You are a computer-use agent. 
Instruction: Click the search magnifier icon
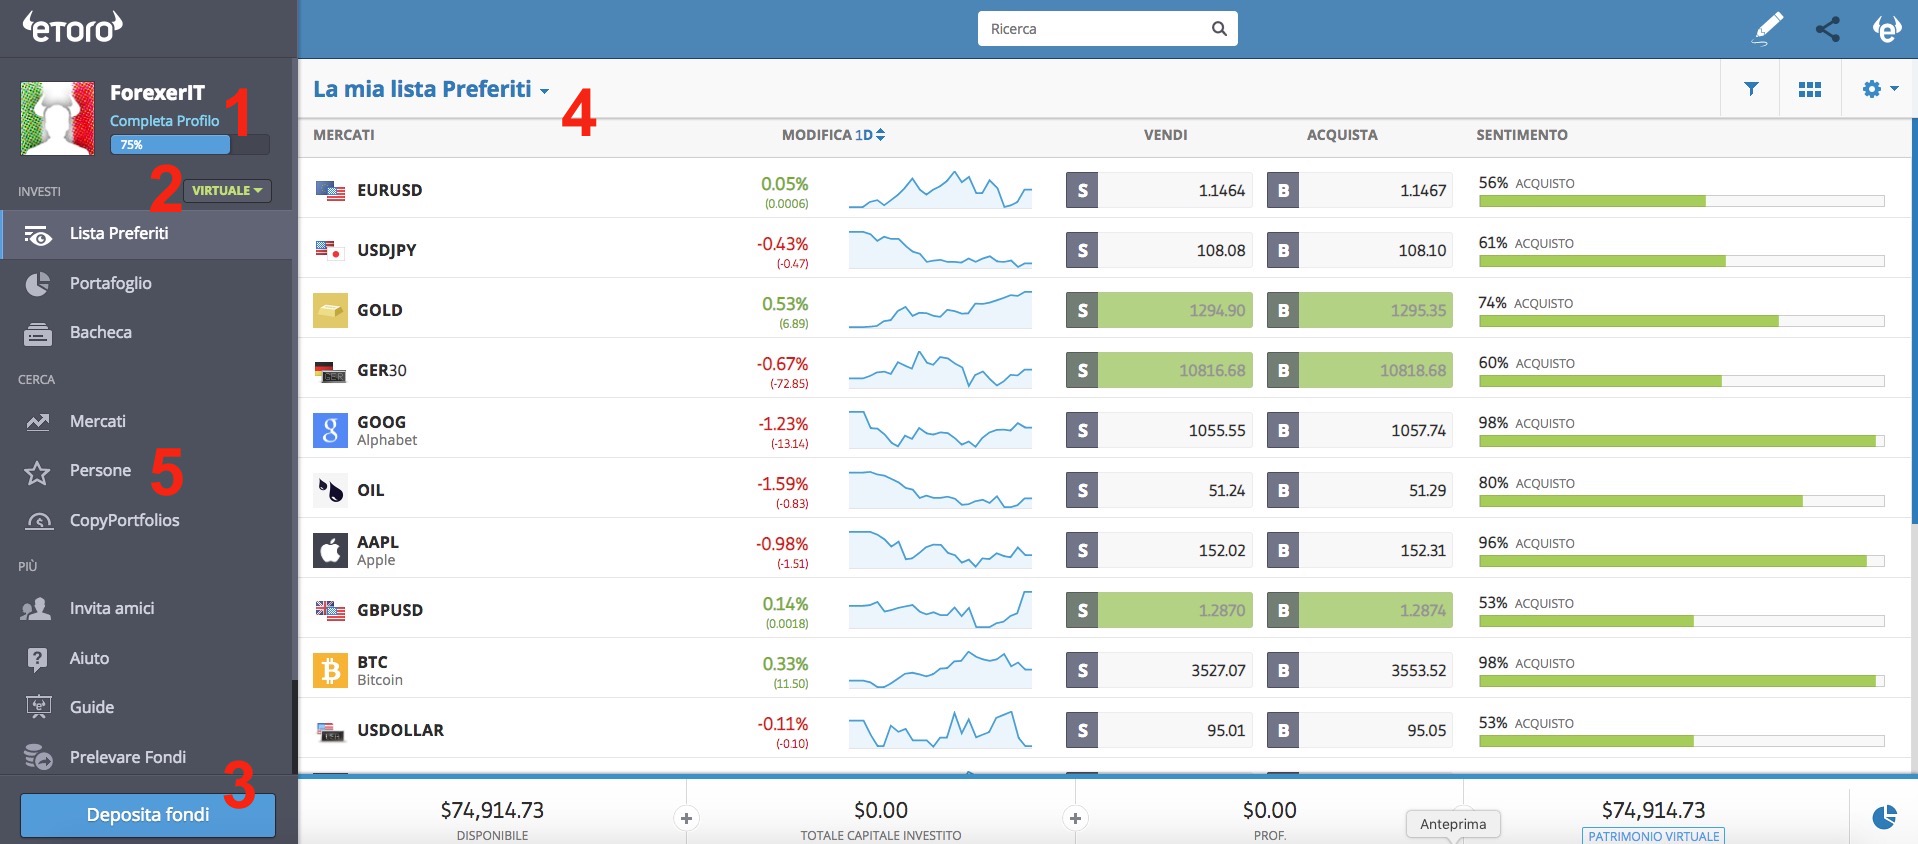(x=1219, y=28)
